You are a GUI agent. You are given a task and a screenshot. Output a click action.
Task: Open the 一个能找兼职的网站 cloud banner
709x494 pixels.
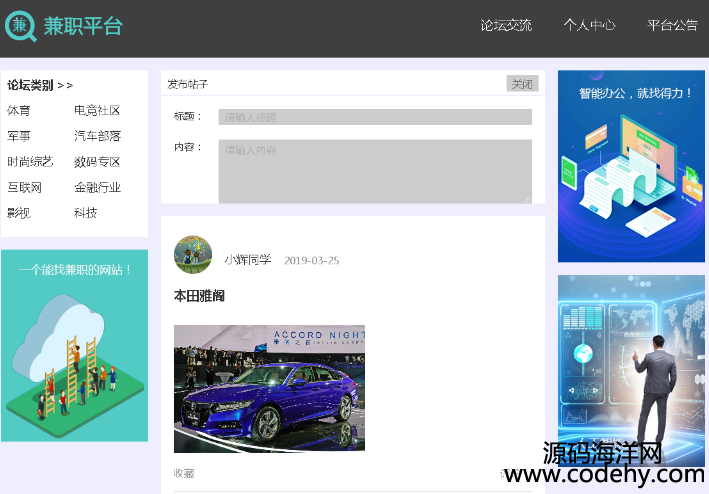[75, 346]
